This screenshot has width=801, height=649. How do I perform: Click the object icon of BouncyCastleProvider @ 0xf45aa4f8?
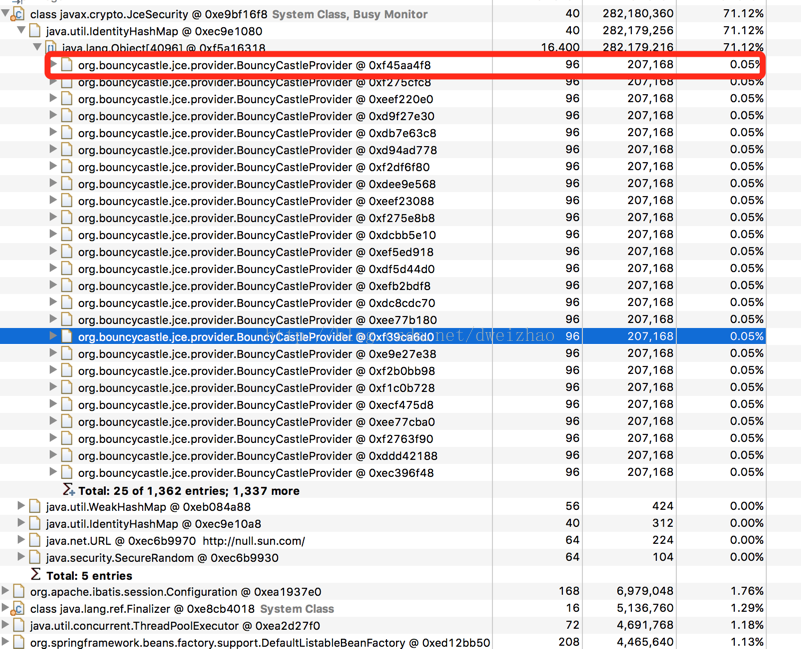[x=66, y=65]
